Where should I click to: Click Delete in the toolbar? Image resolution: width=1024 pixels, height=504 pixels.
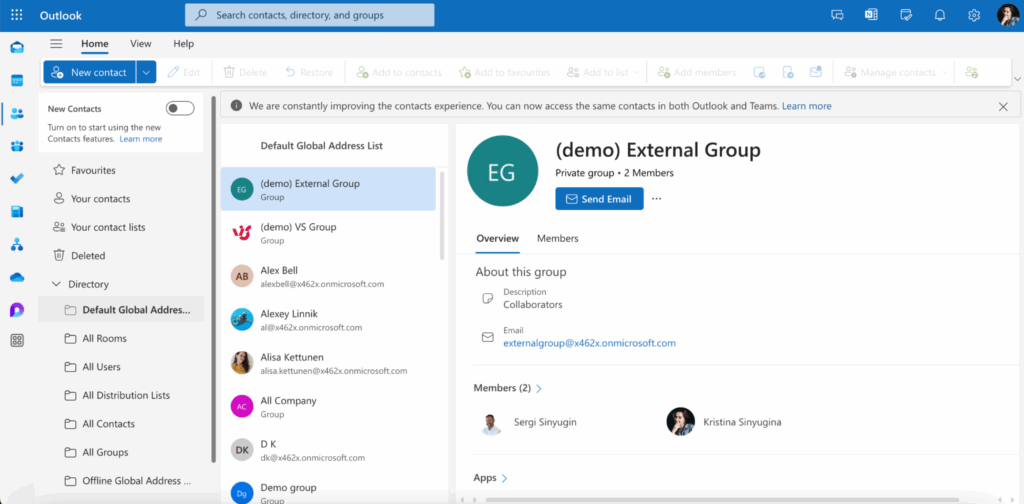(246, 72)
